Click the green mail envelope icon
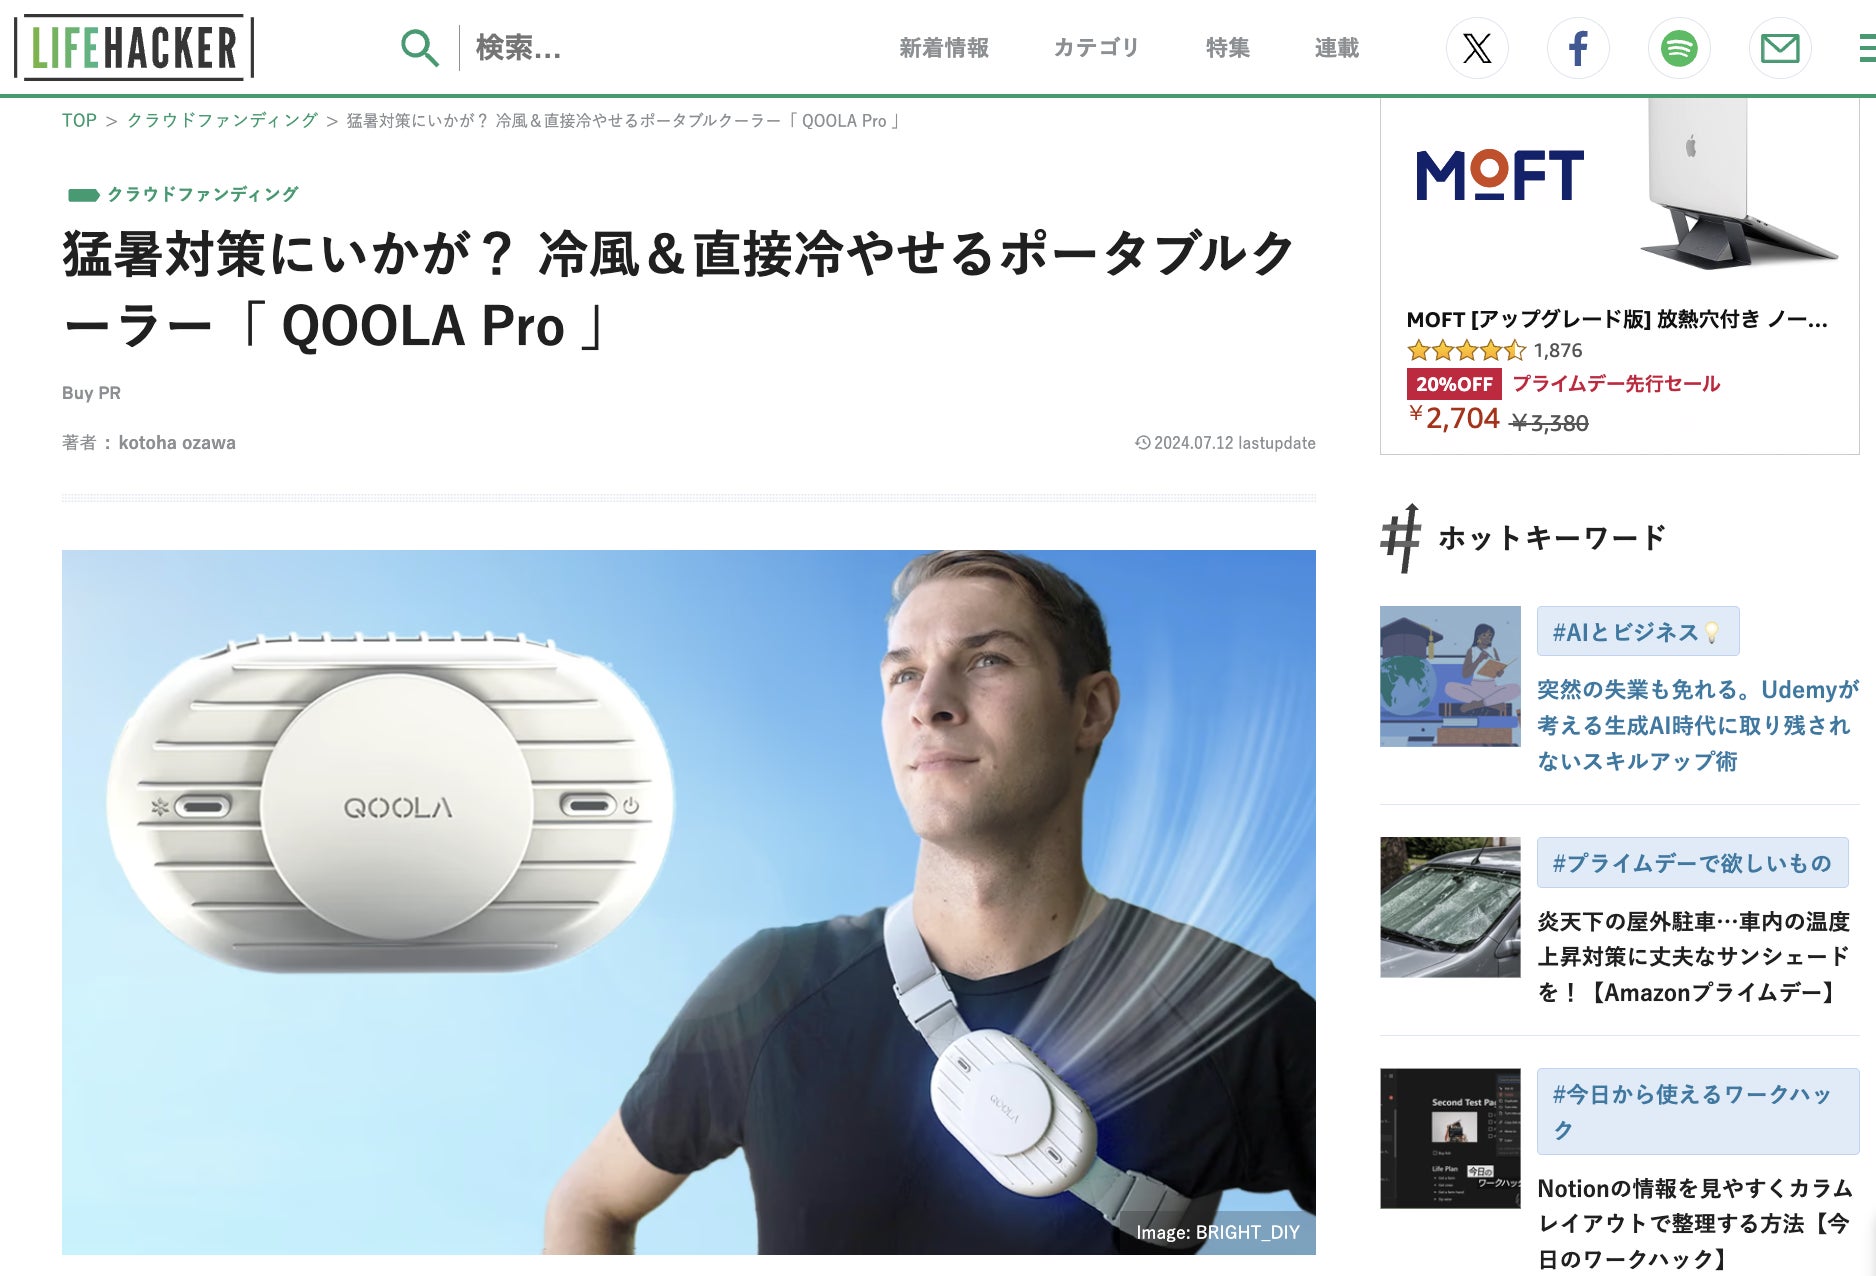Image resolution: width=1876 pixels, height=1276 pixels. point(1780,48)
